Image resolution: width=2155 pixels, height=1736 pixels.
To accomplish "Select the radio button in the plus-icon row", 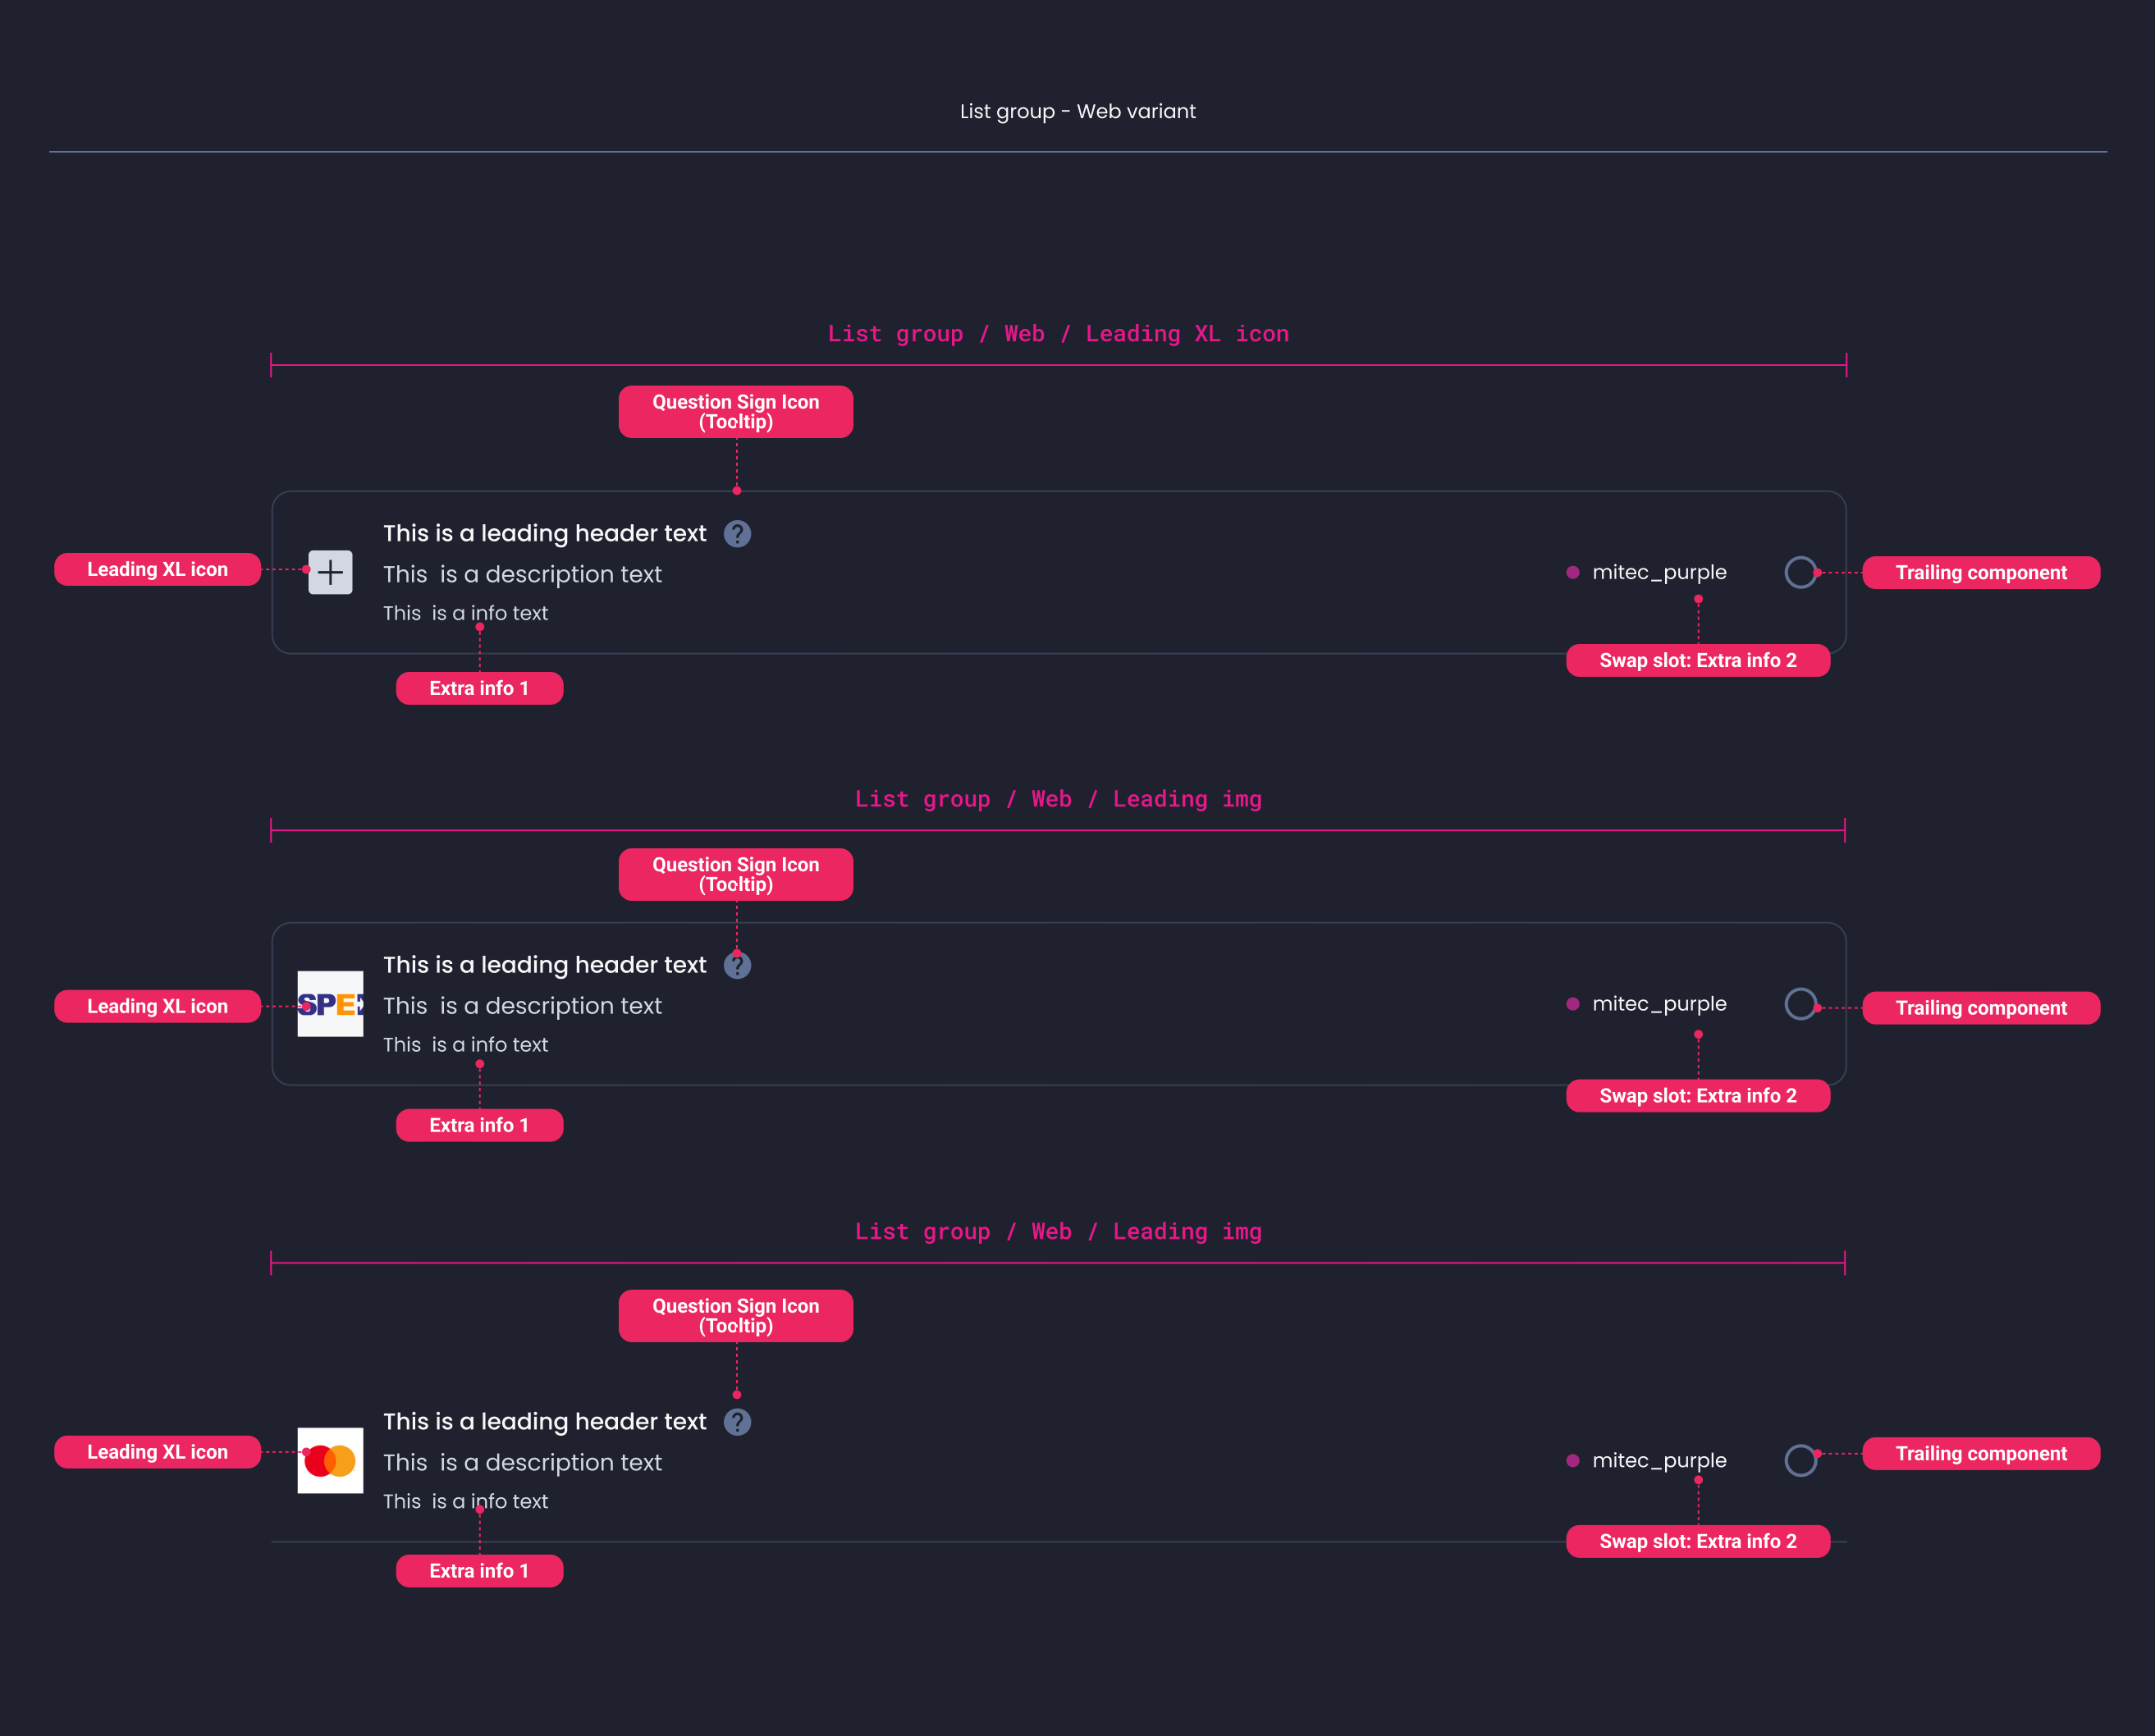I will pos(1800,572).
